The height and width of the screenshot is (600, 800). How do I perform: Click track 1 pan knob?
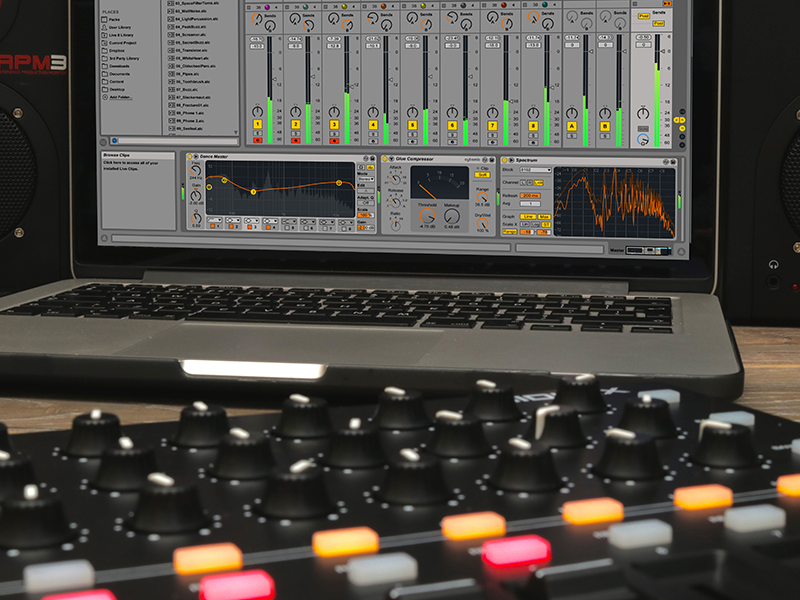click(258, 112)
